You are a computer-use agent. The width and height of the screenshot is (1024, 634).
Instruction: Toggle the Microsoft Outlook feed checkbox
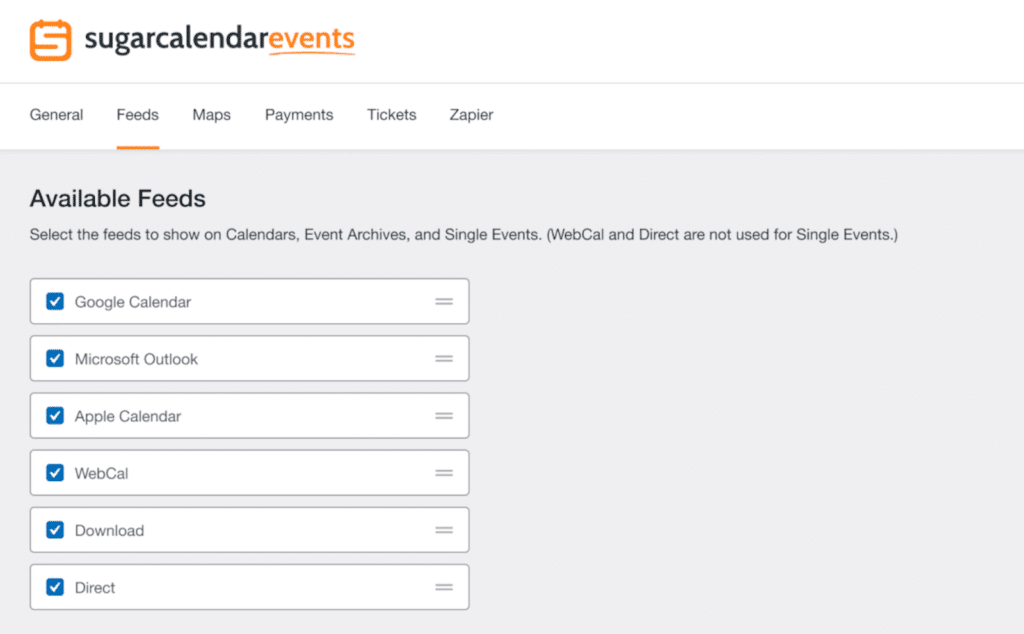pyautogui.click(x=55, y=358)
